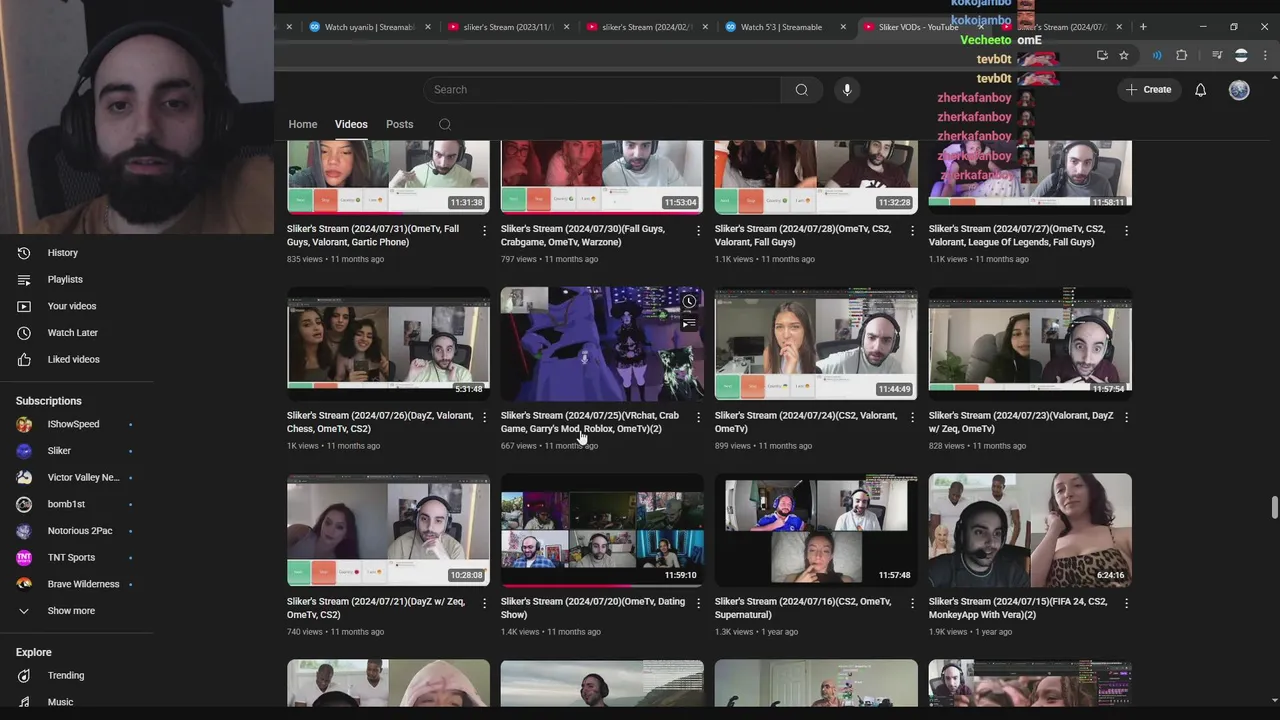Search within channel using magnifier icon
Viewport: 1280px width, 720px height.
tap(445, 125)
